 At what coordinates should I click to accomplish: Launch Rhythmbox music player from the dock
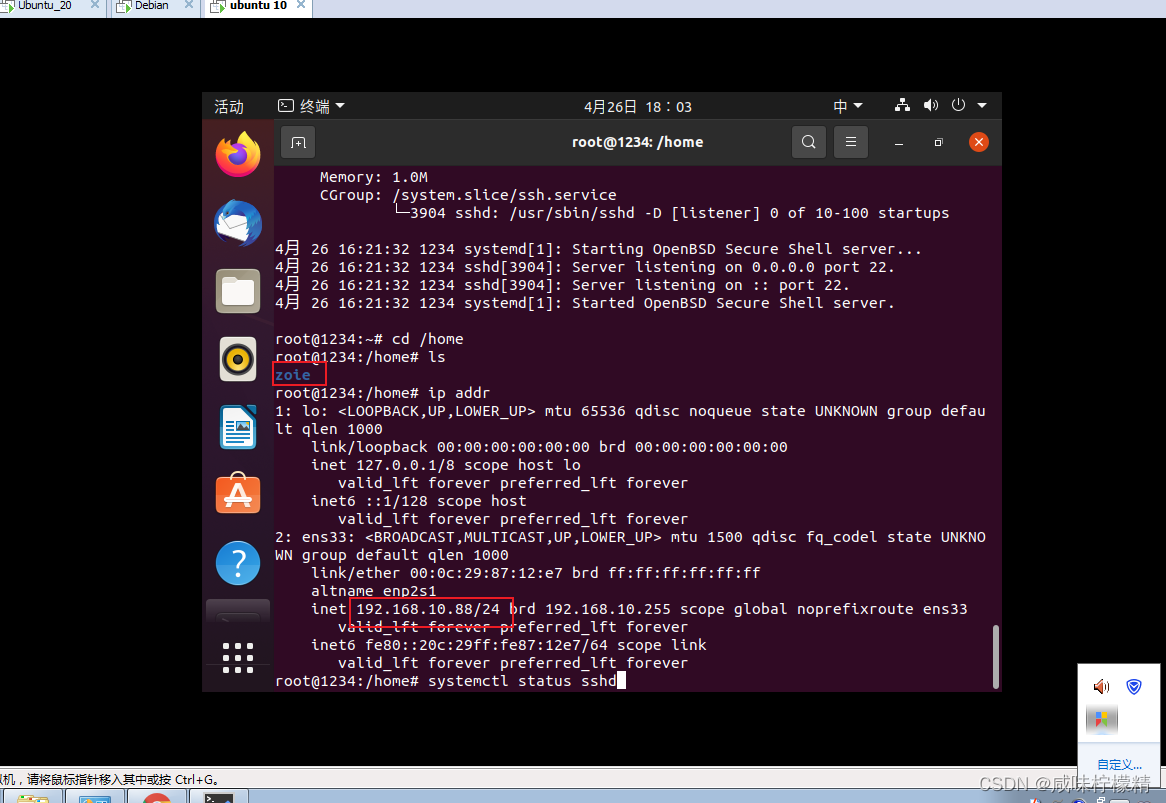click(x=237, y=359)
